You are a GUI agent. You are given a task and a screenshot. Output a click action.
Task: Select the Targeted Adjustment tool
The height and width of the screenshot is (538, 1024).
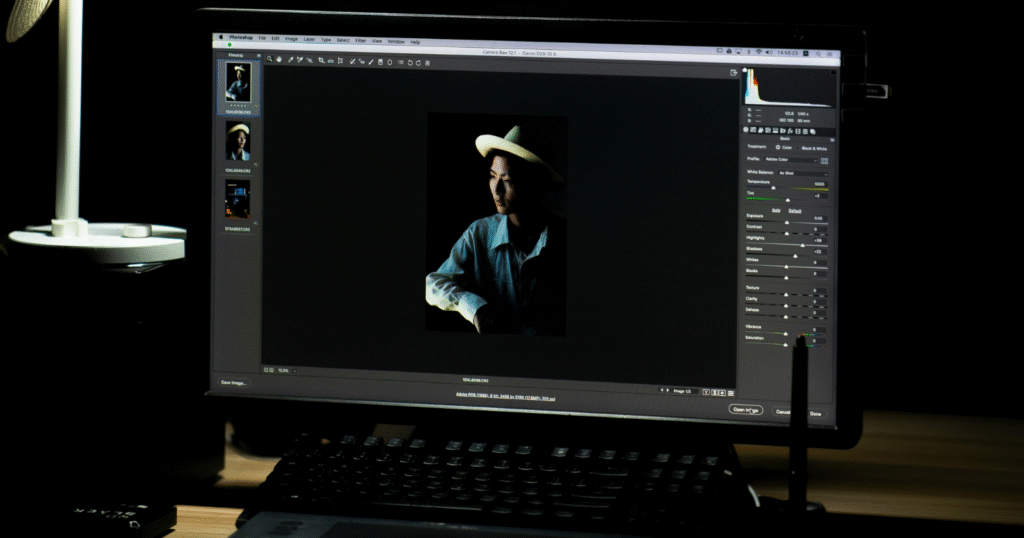pyautogui.click(x=310, y=61)
